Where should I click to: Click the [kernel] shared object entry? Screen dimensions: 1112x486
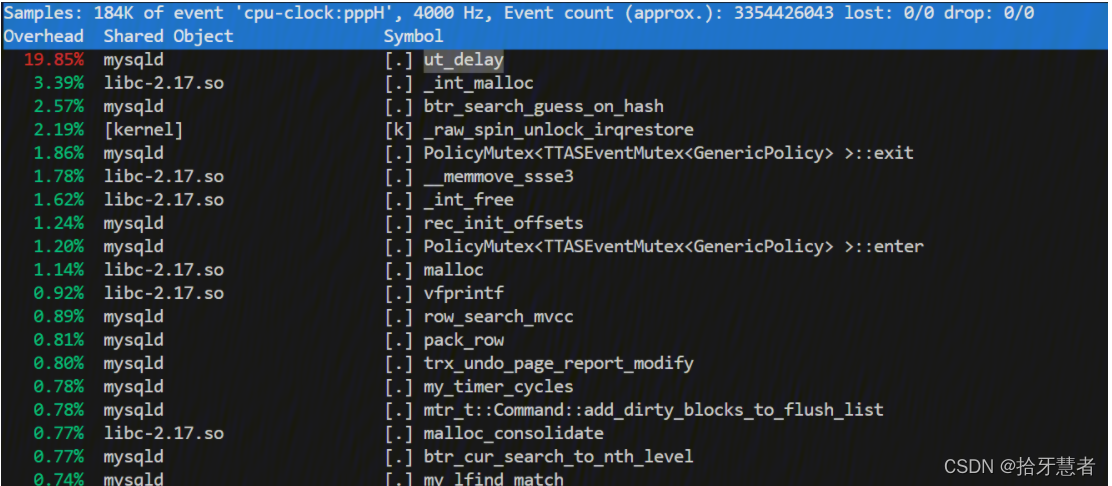[143, 131]
